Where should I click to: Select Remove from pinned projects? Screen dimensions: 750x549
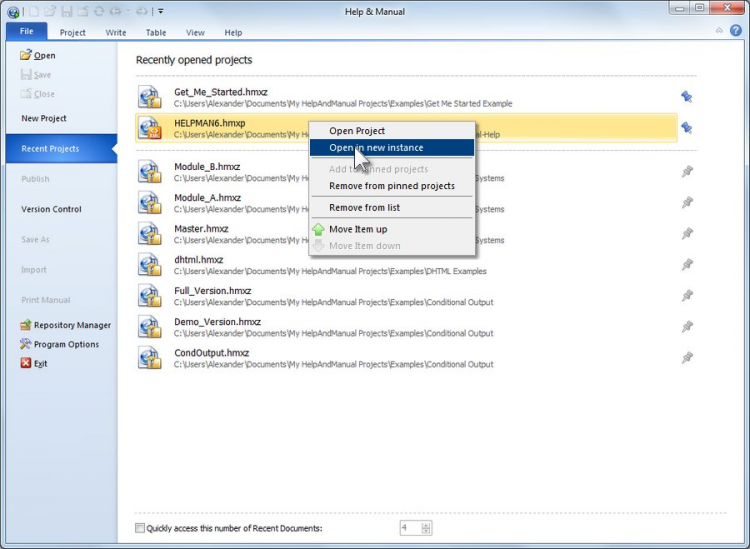click(x=392, y=186)
